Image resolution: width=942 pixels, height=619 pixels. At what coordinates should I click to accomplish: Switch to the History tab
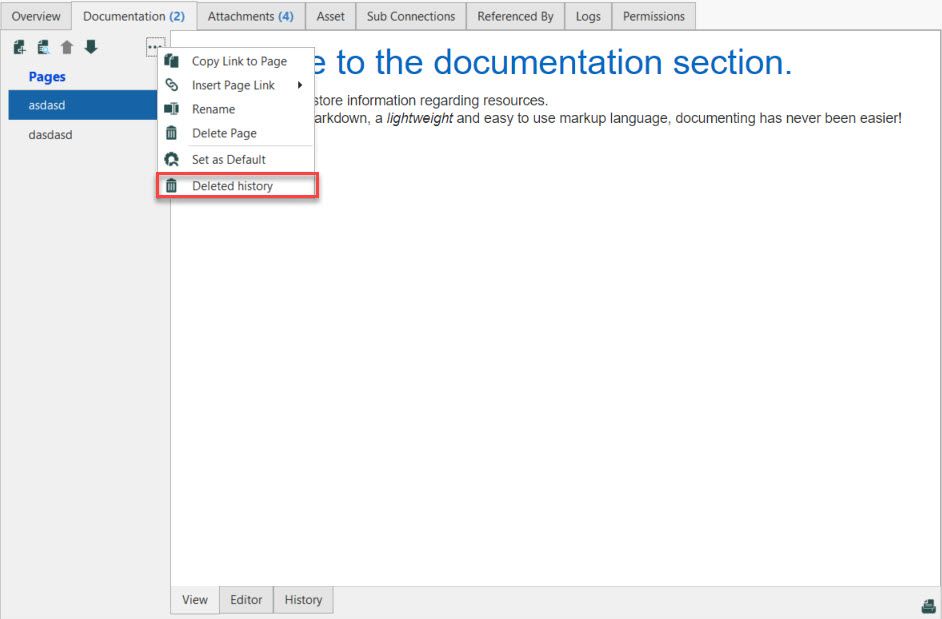coord(303,599)
